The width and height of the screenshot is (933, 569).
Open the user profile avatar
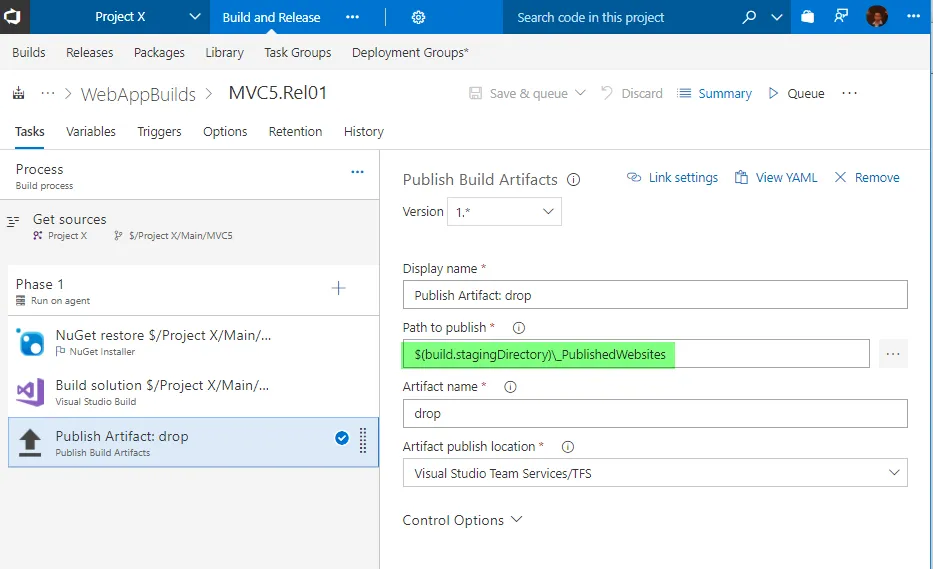[x=877, y=17]
